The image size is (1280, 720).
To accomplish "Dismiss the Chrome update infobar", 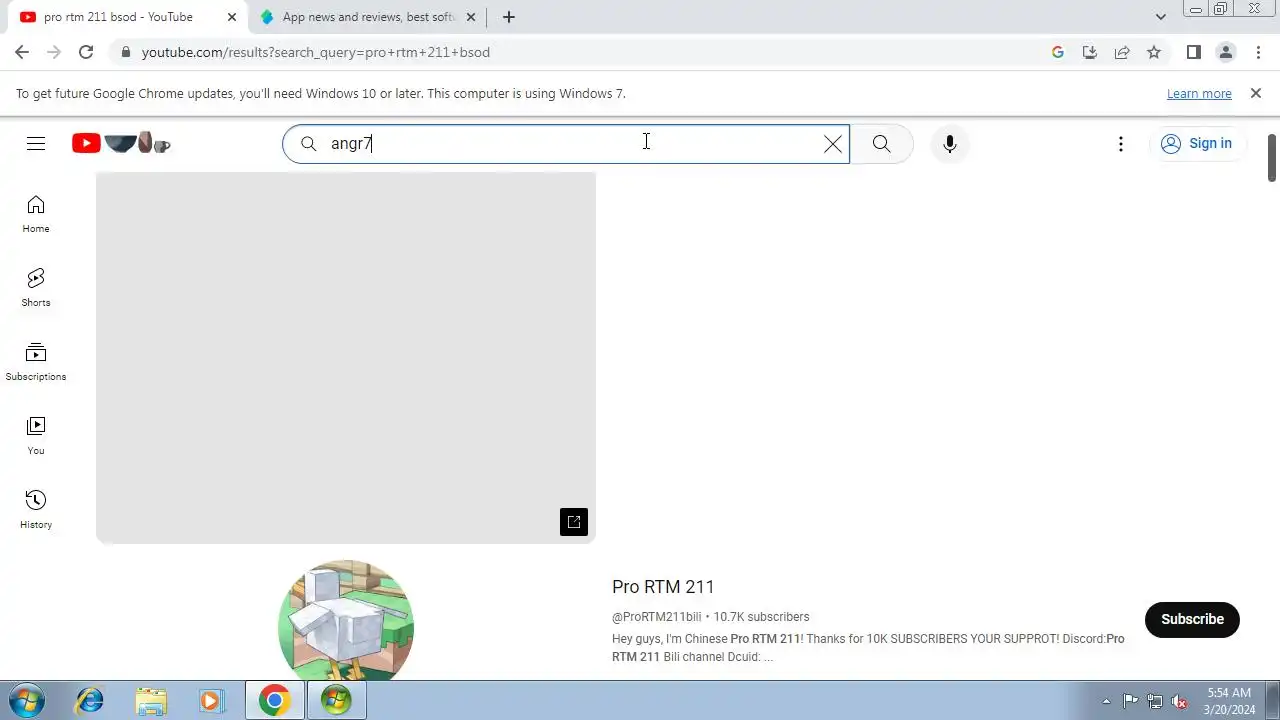I will [x=1256, y=93].
